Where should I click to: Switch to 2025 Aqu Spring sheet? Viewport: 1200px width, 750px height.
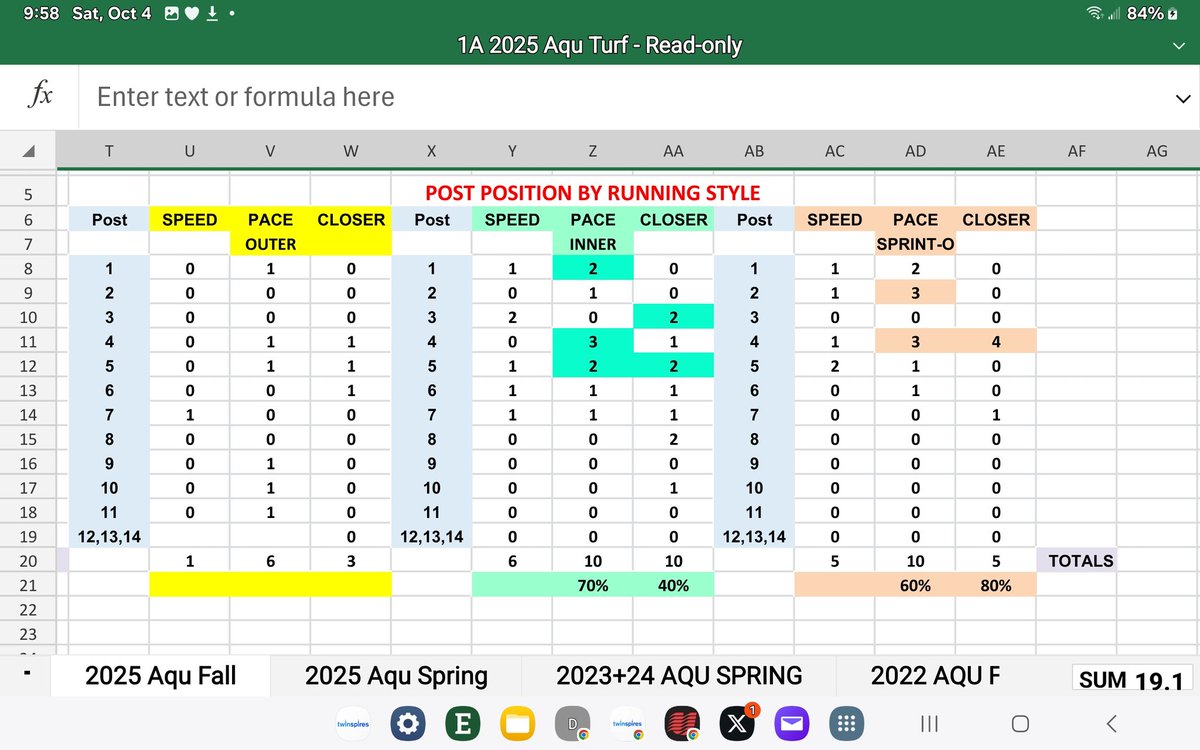pyautogui.click(x=396, y=675)
